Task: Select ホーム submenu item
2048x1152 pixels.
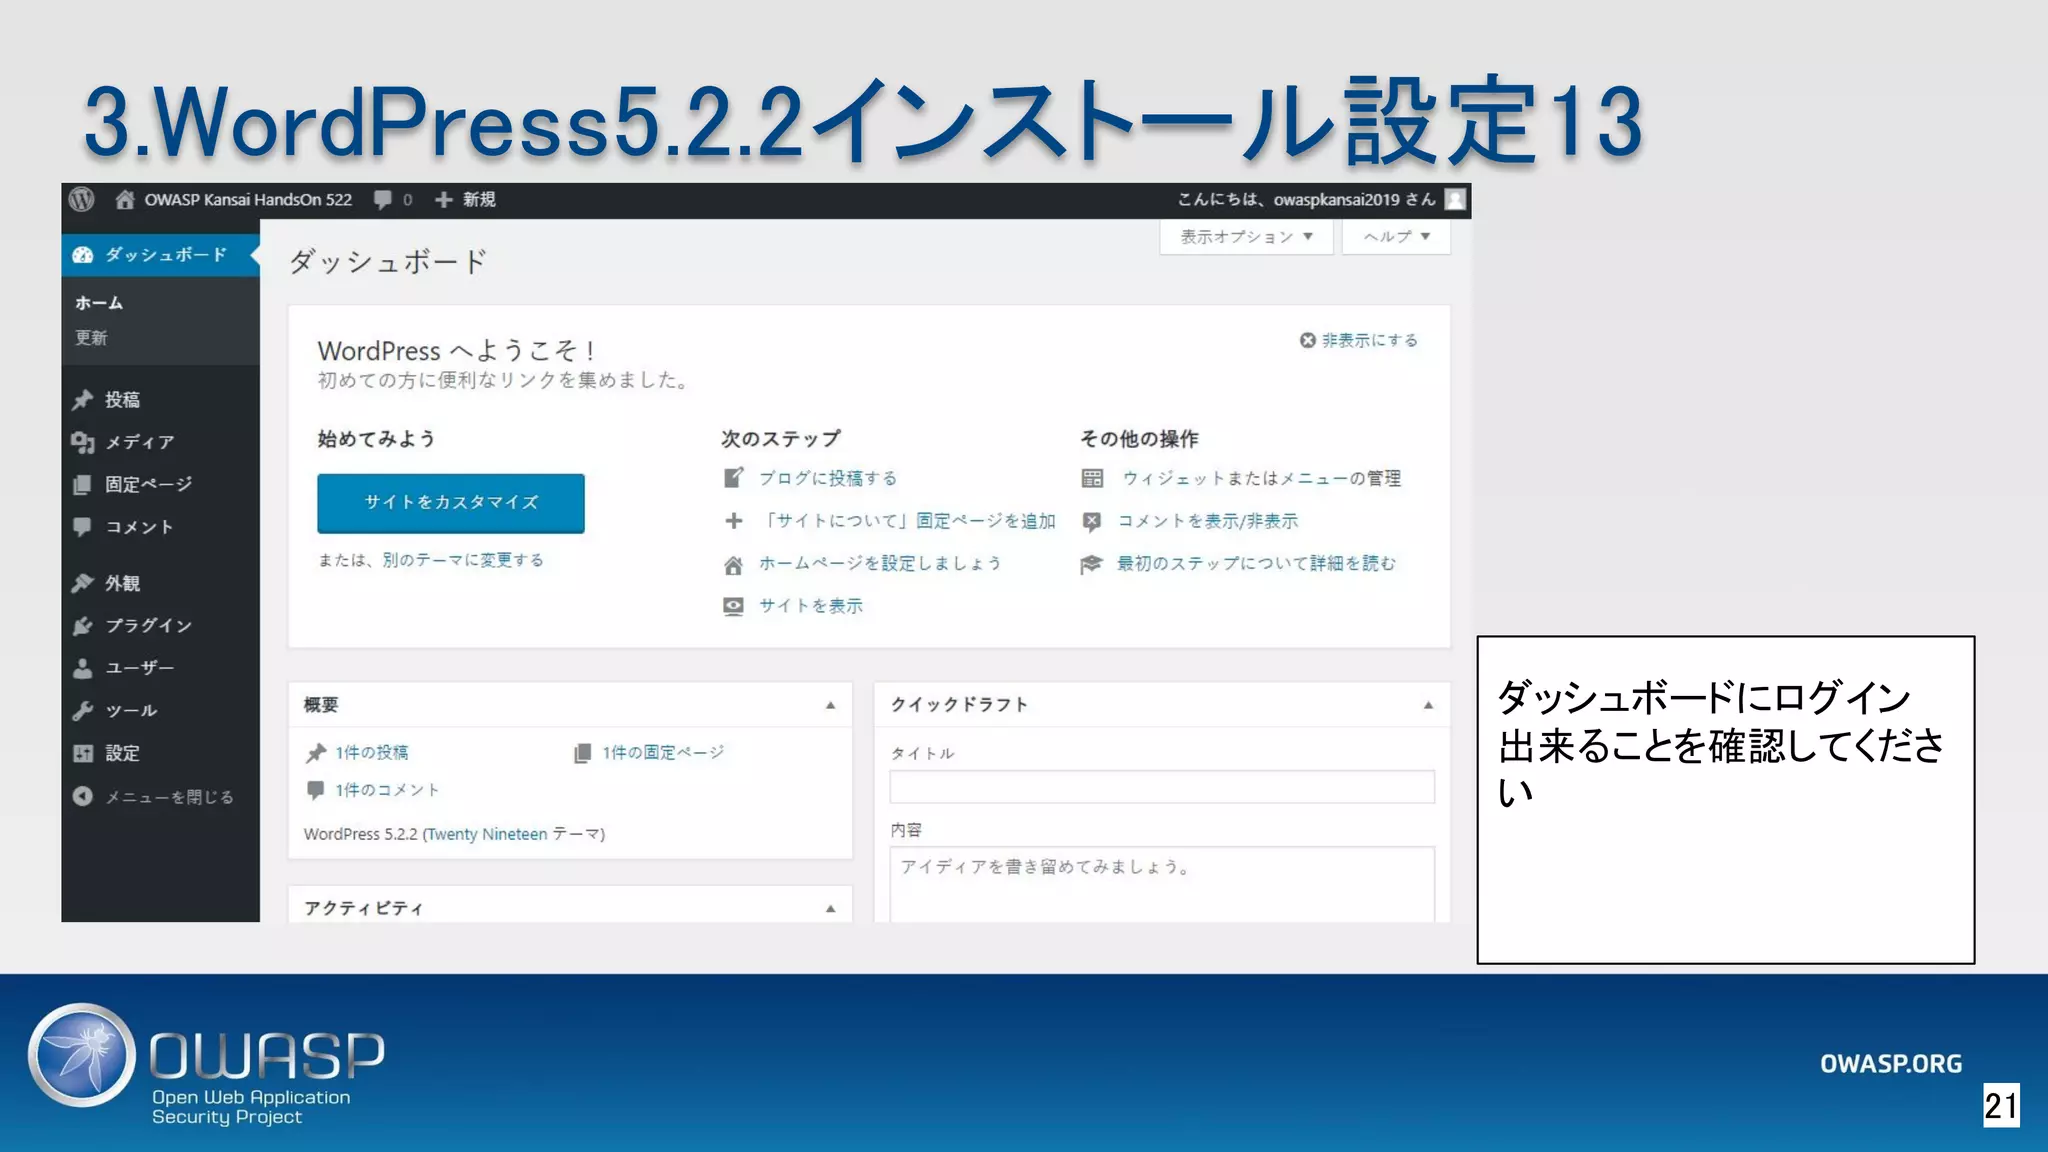Action: coord(100,302)
